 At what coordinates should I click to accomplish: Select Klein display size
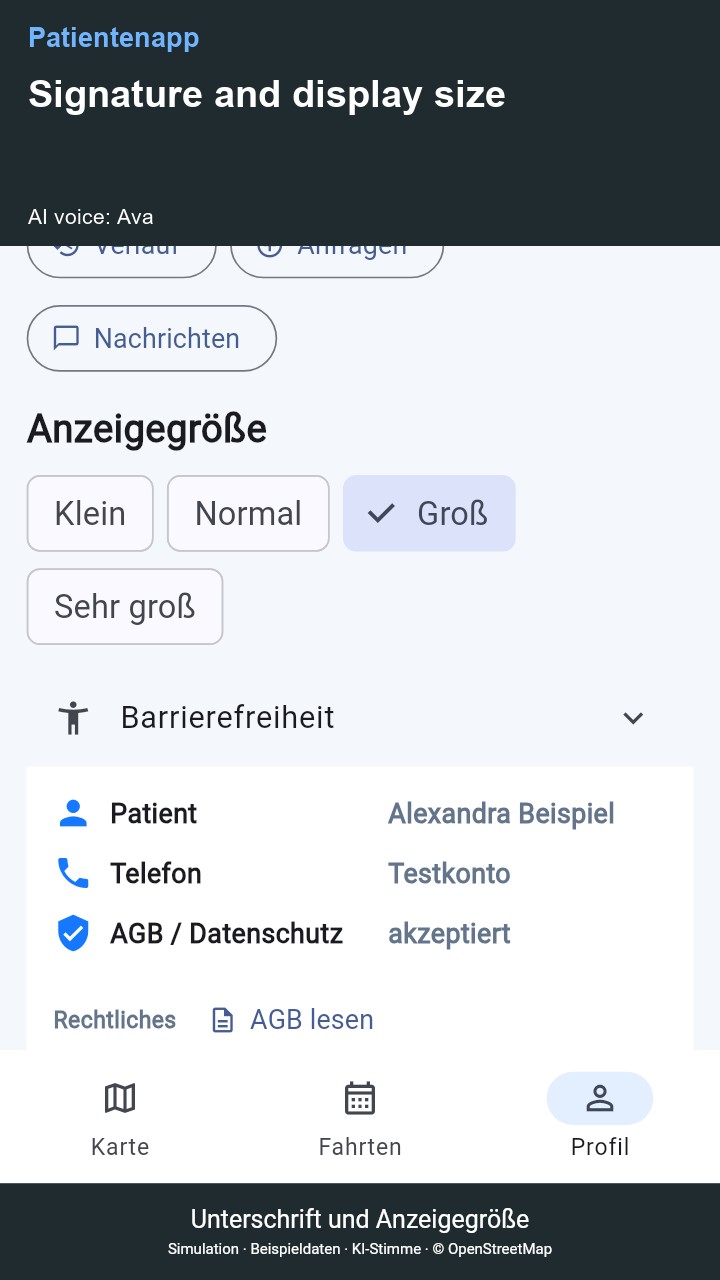[90, 513]
